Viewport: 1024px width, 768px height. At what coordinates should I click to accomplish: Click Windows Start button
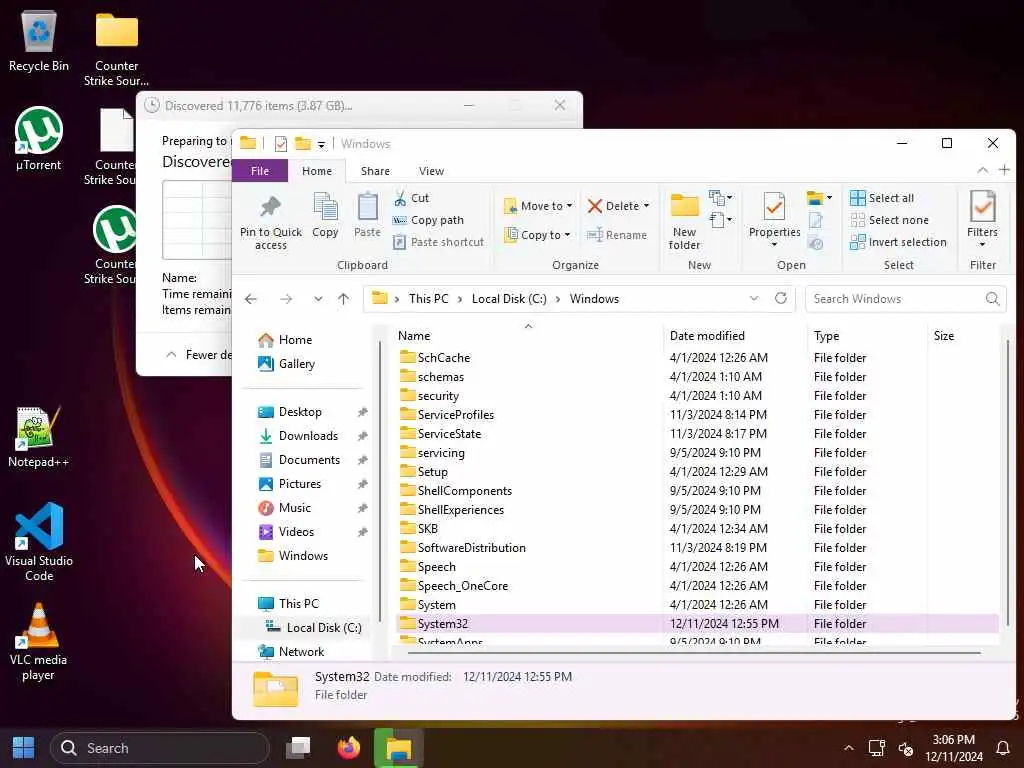pos(24,748)
